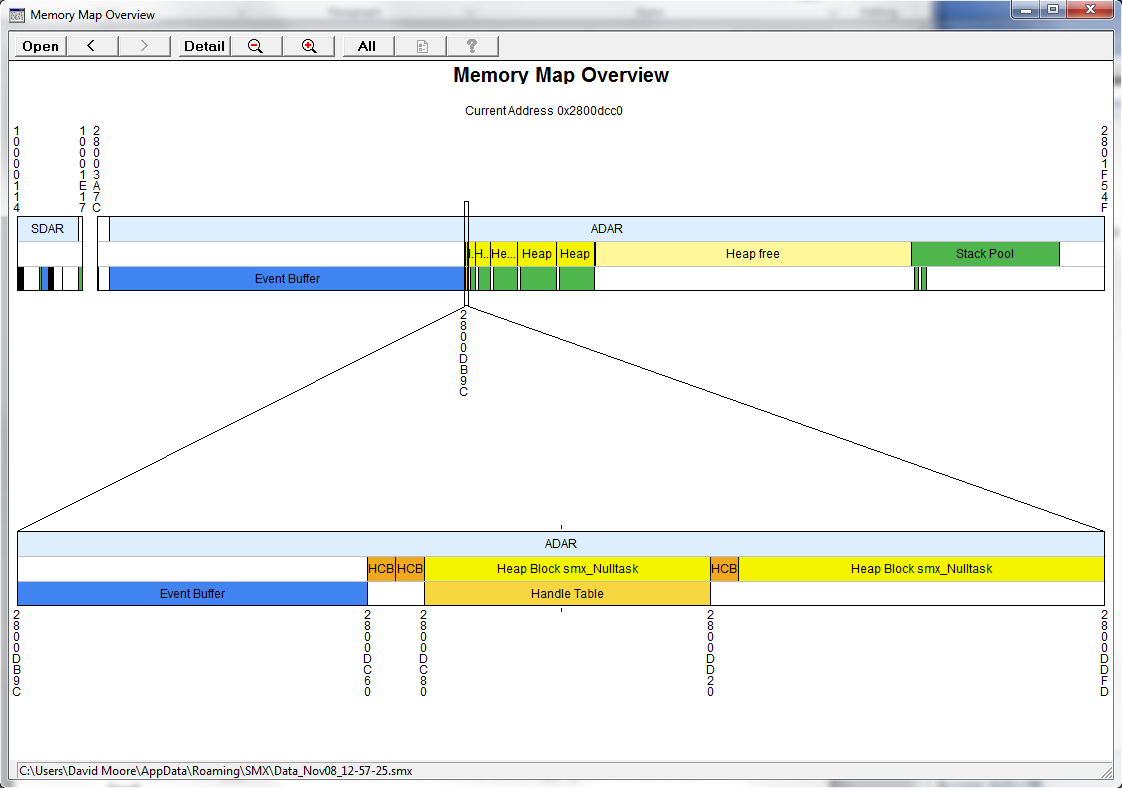Minimize the Memory Map Overview window

pos(1026,10)
